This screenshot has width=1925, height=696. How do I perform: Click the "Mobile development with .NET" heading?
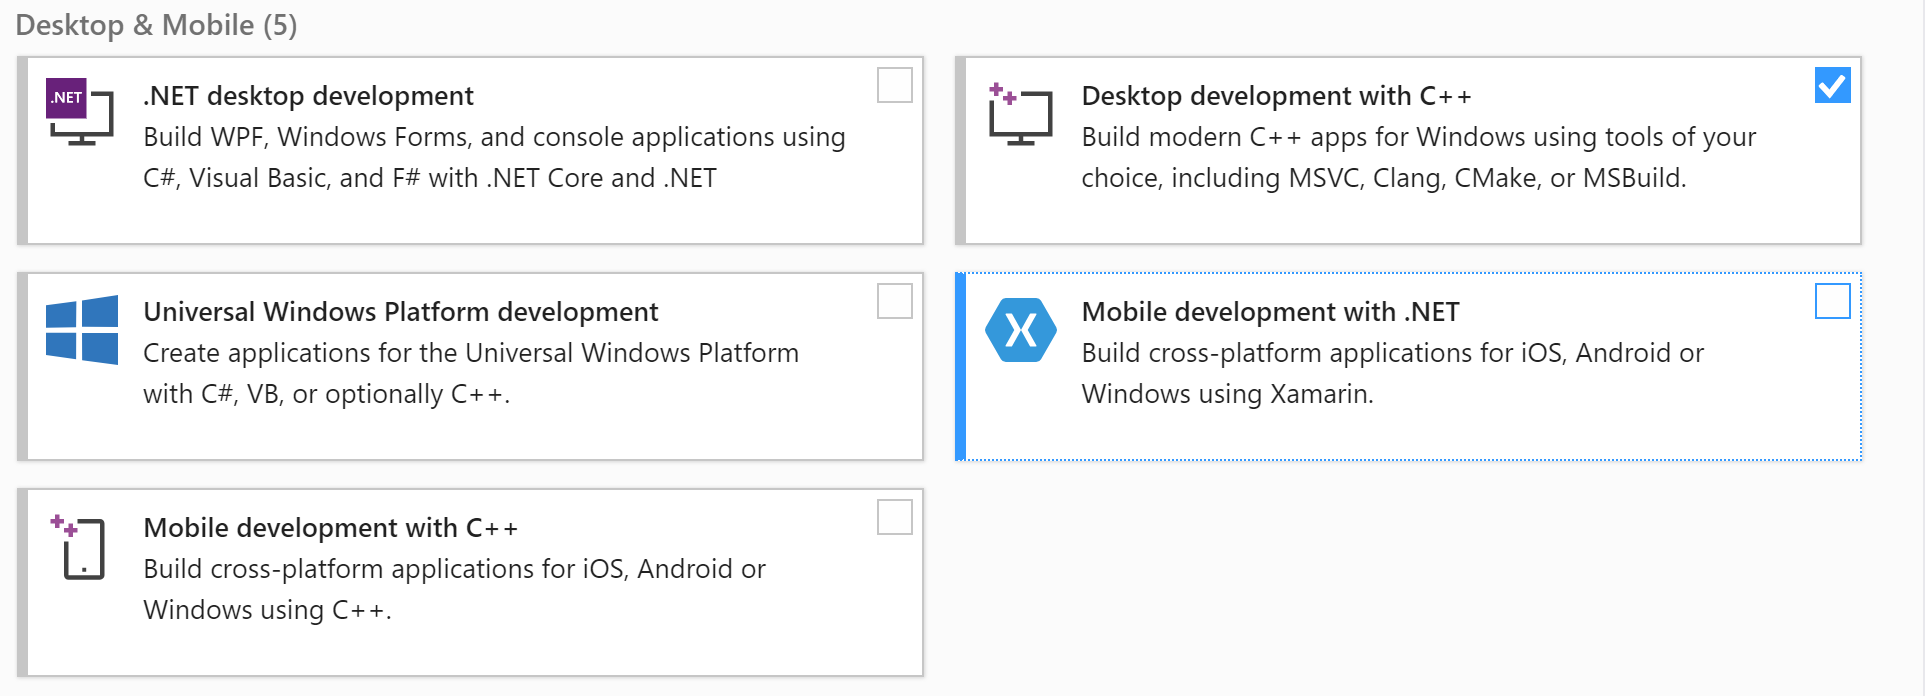click(1270, 312)
